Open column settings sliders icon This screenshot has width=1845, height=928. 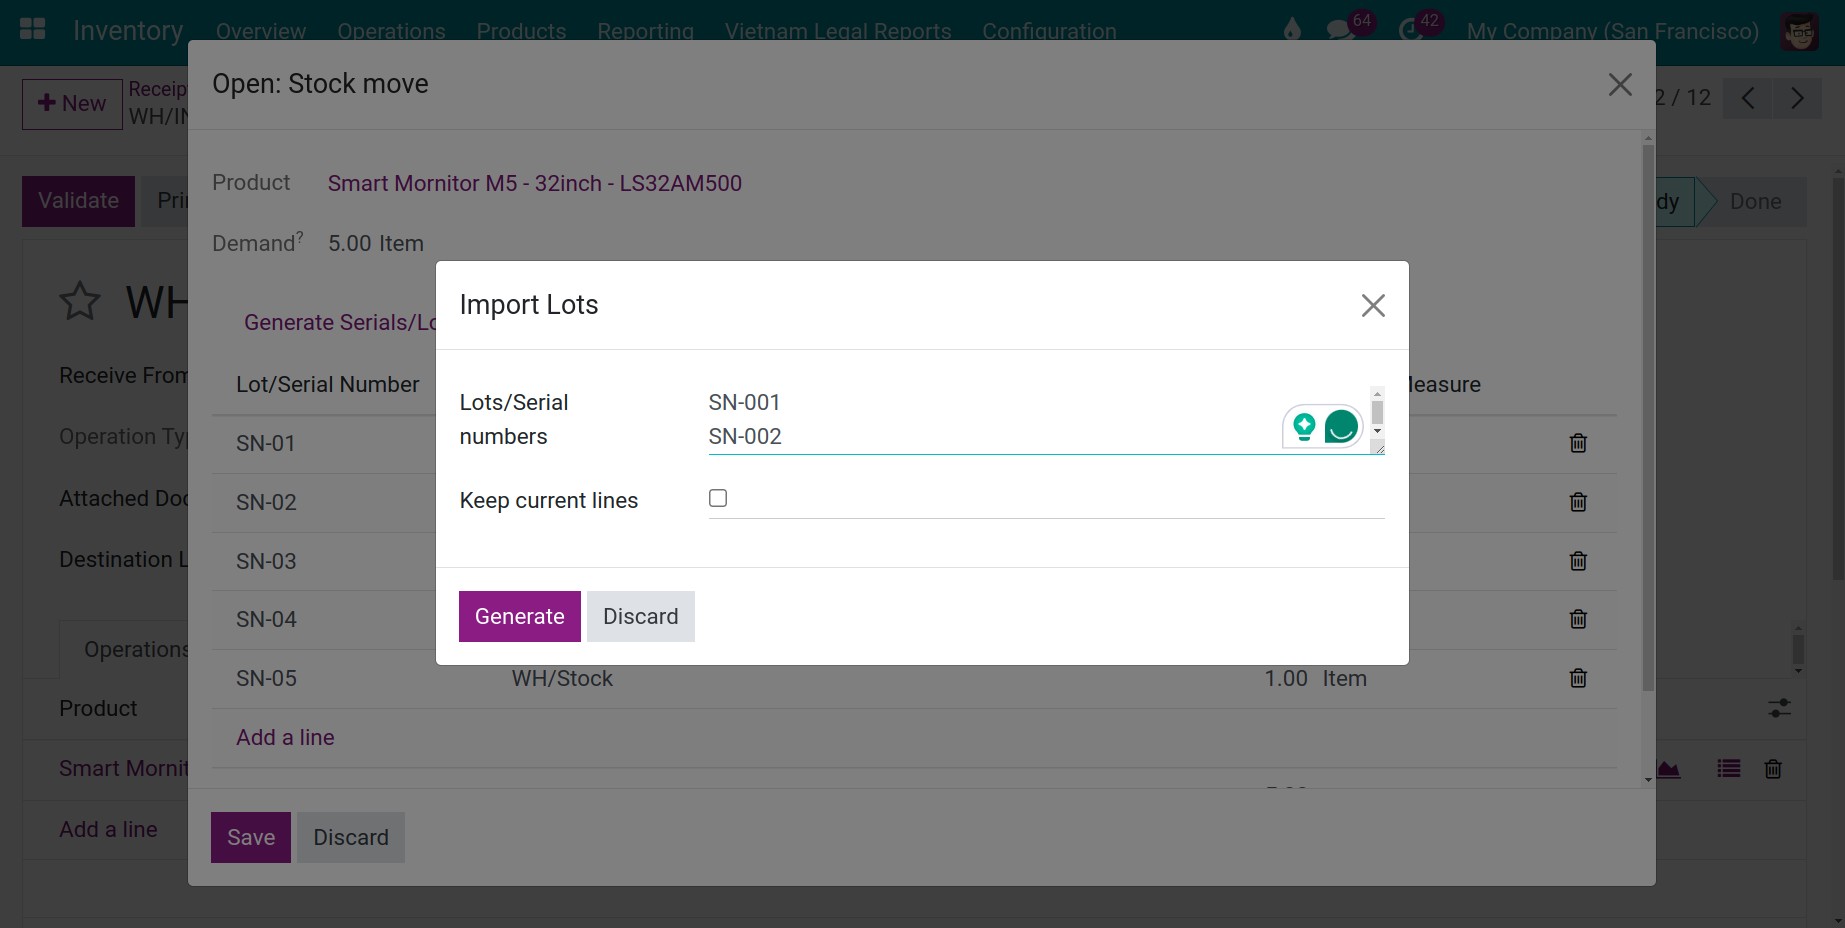(1779, 708)
